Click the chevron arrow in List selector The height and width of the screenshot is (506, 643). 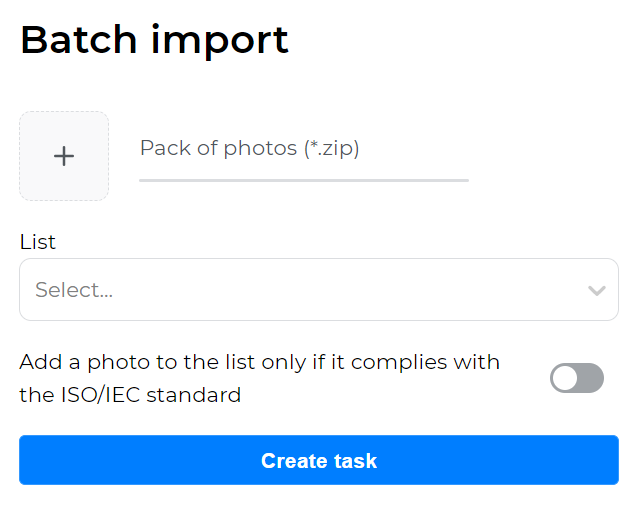tap(597, 291)
